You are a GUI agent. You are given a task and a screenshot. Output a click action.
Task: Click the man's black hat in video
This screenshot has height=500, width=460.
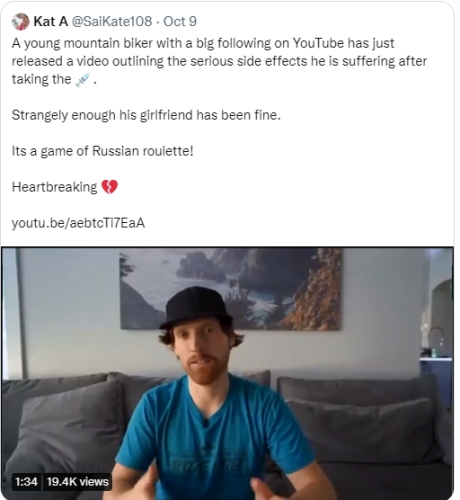(x=196, y=307)
